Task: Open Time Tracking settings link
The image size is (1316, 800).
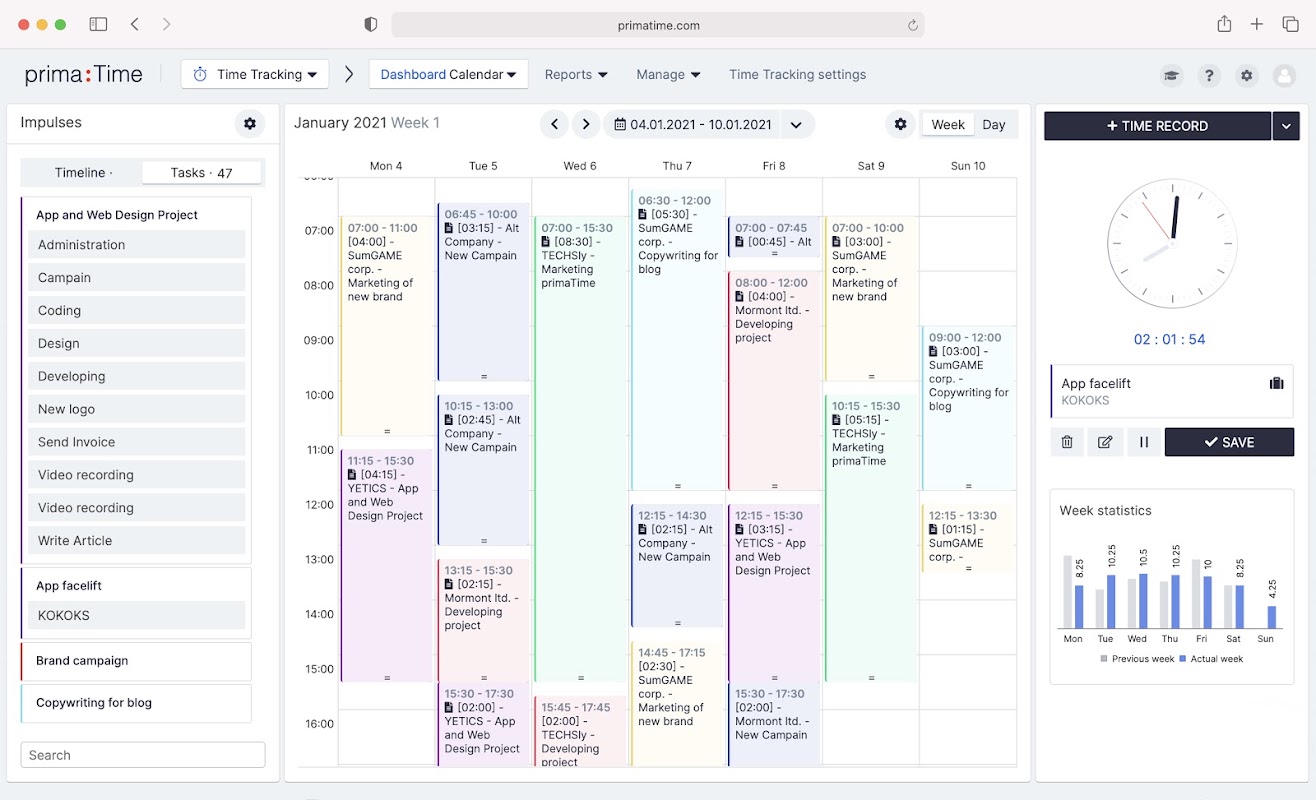Action: coord(797,75)
